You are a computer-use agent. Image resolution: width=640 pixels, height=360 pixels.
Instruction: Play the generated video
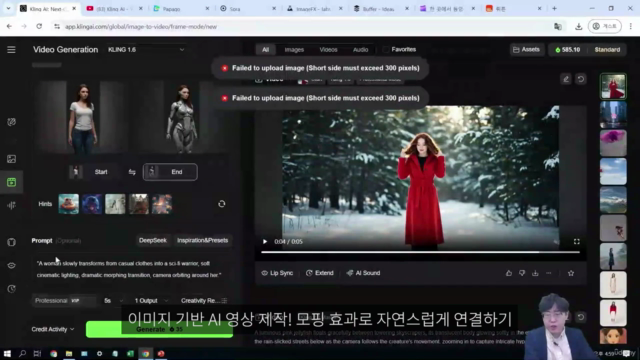point(265,242)
